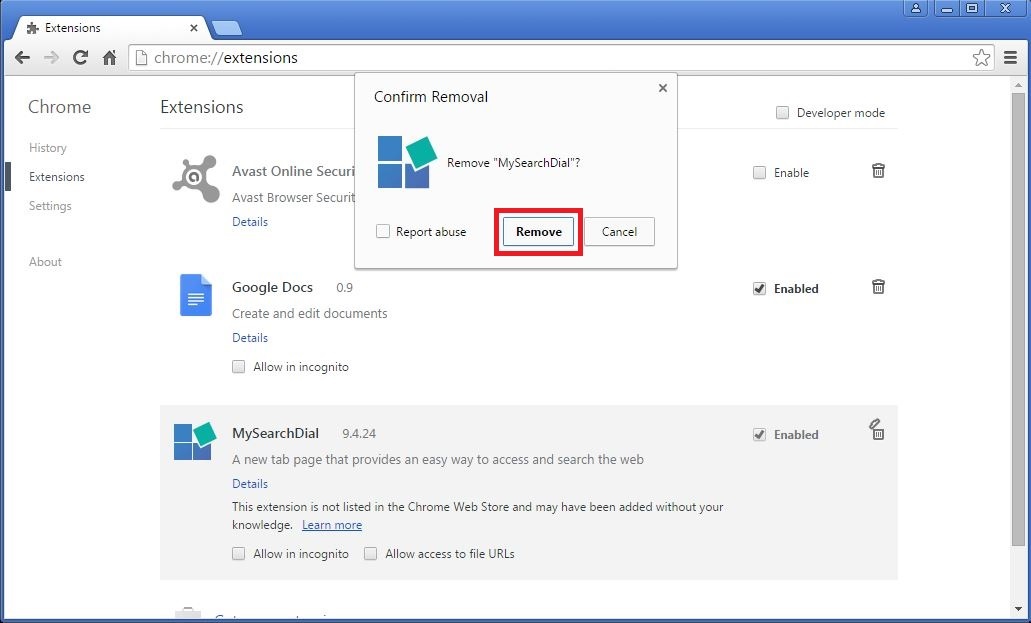Close the Confirm Removal dialog with X
The height and width of the screenshot is (623, 1031).
coord(663,88)
